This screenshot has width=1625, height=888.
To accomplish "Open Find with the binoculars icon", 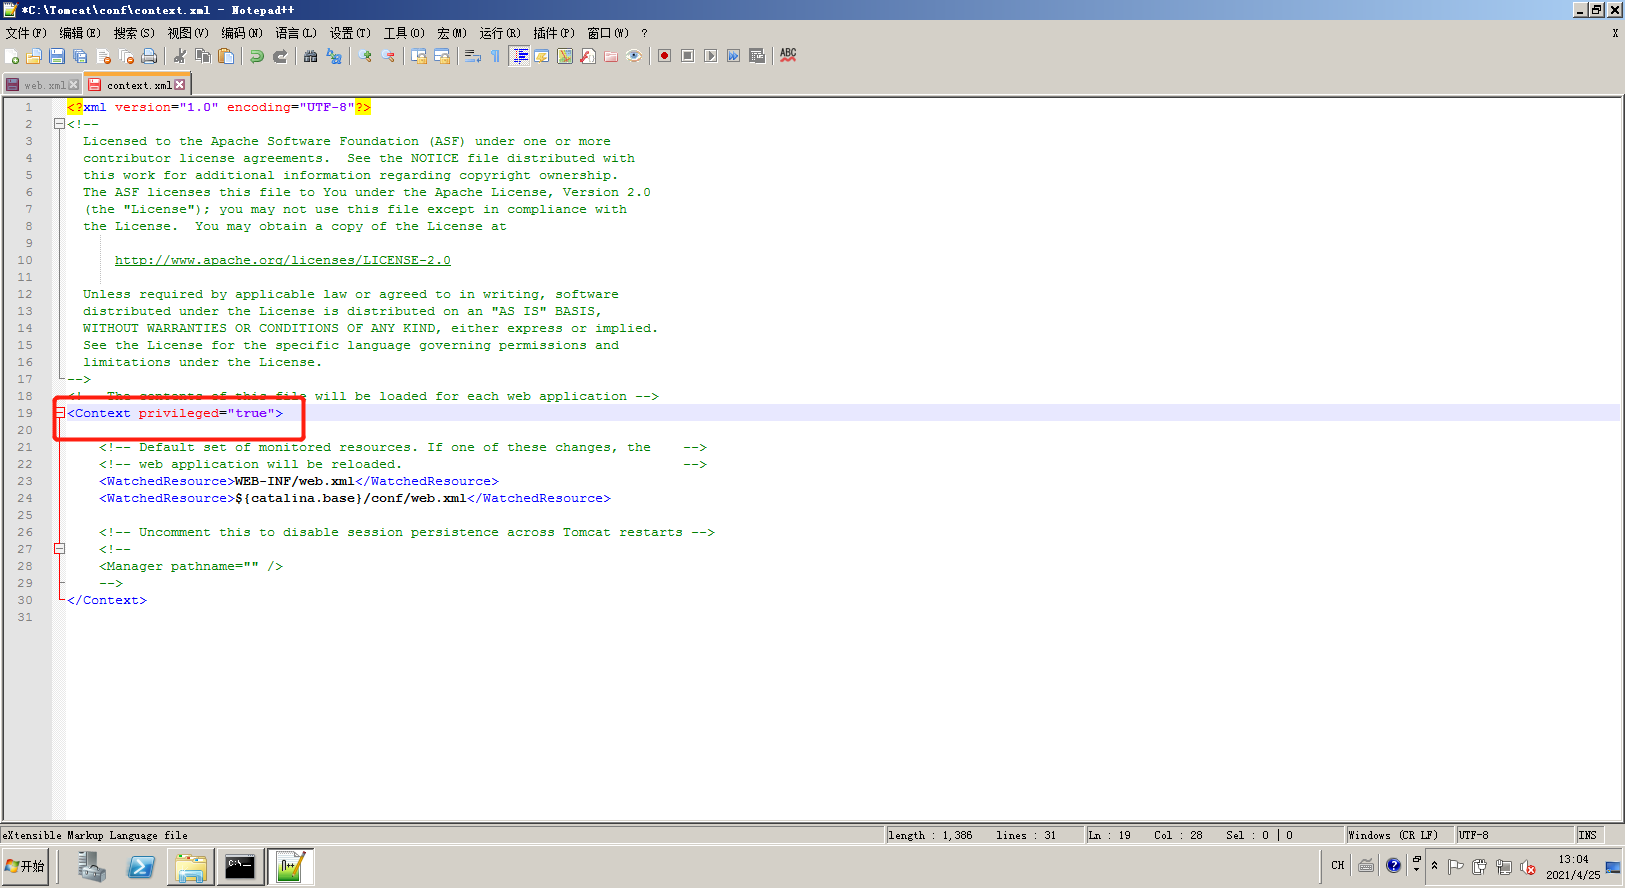I will (x=311, y=56).
